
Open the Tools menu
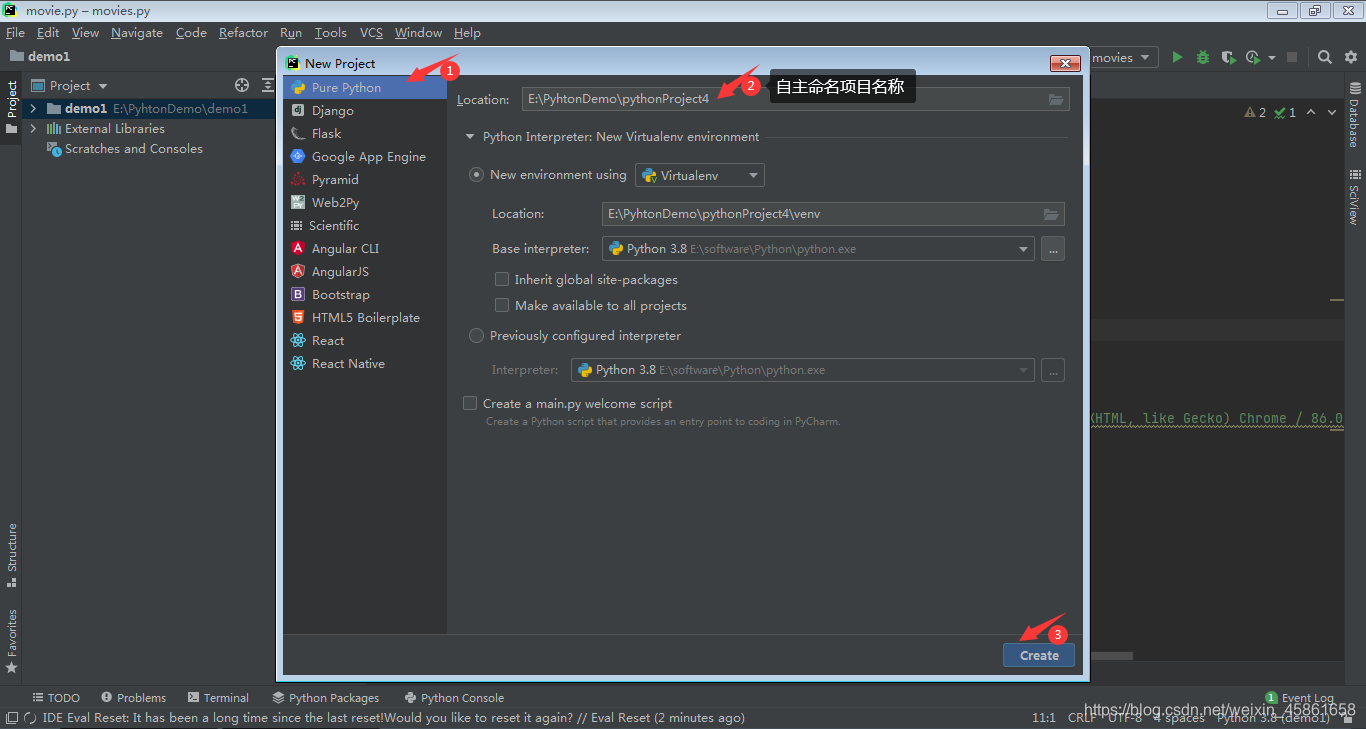(x=331, y=33)
